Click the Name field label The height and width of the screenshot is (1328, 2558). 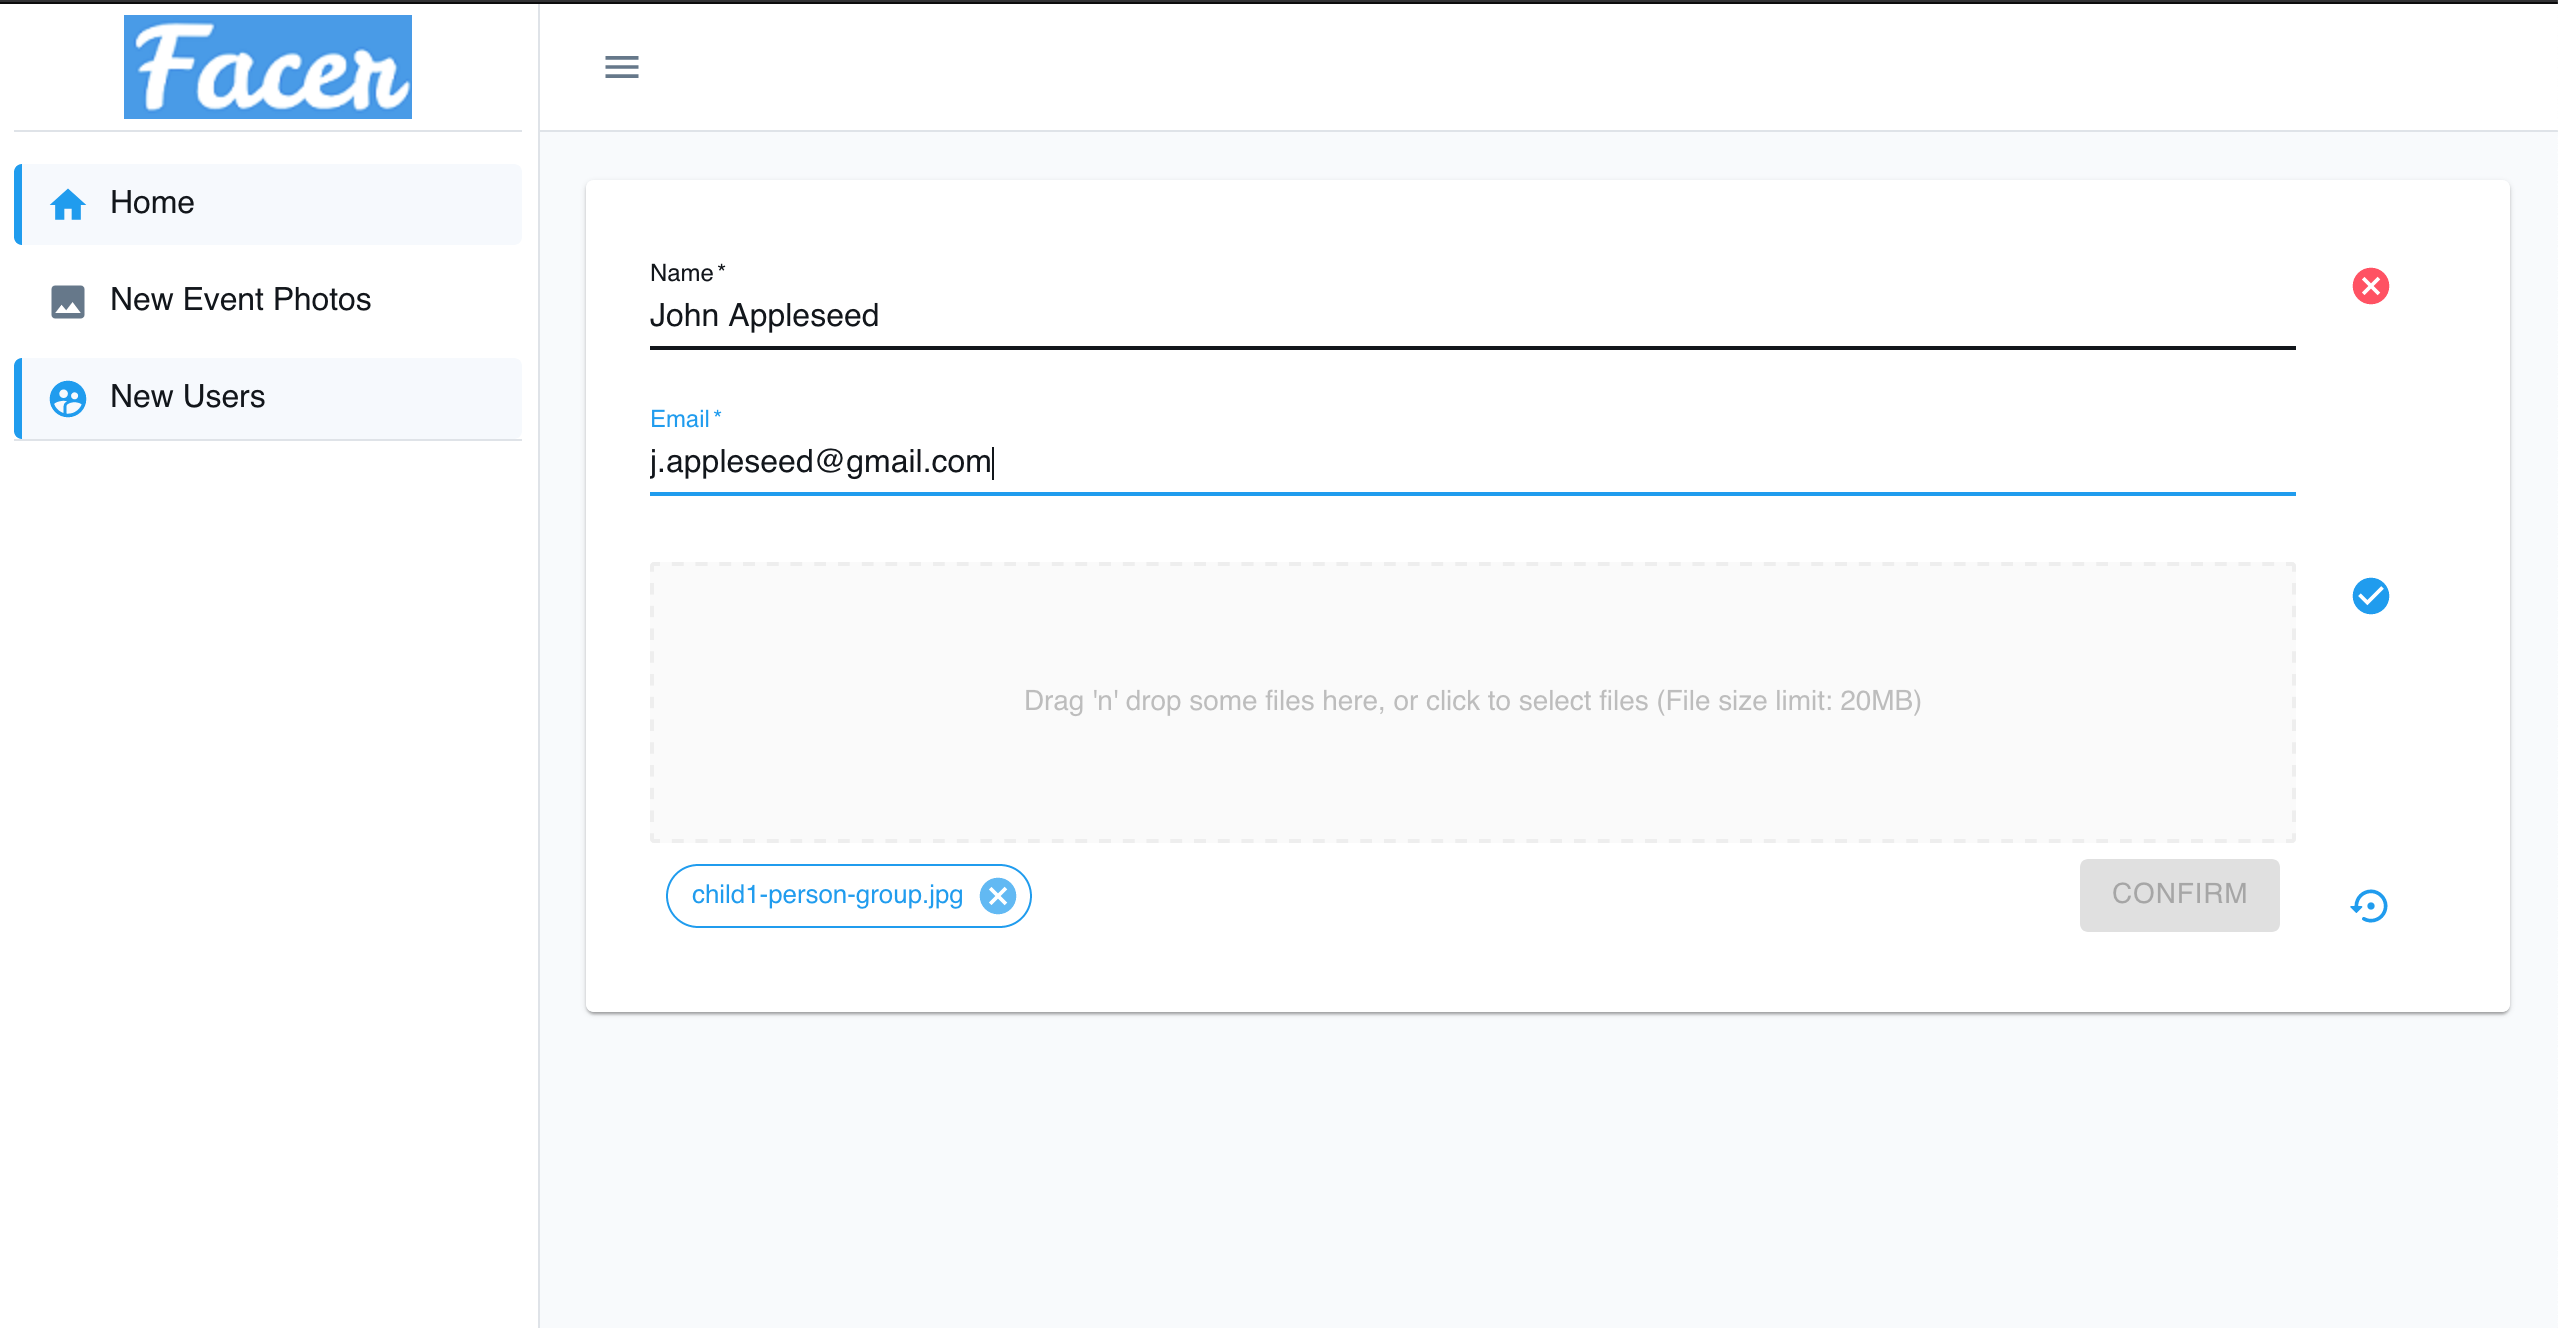coord(682,273)
